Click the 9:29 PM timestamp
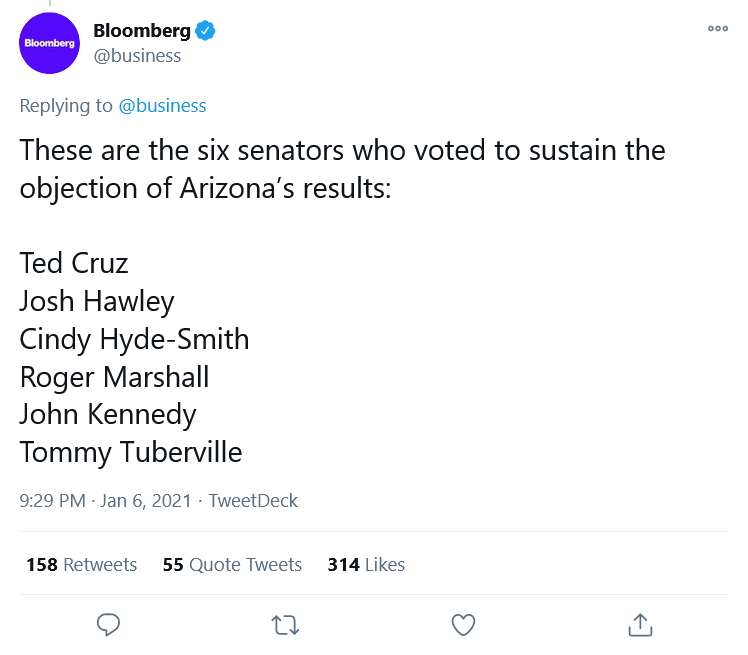 coord(52,501)
